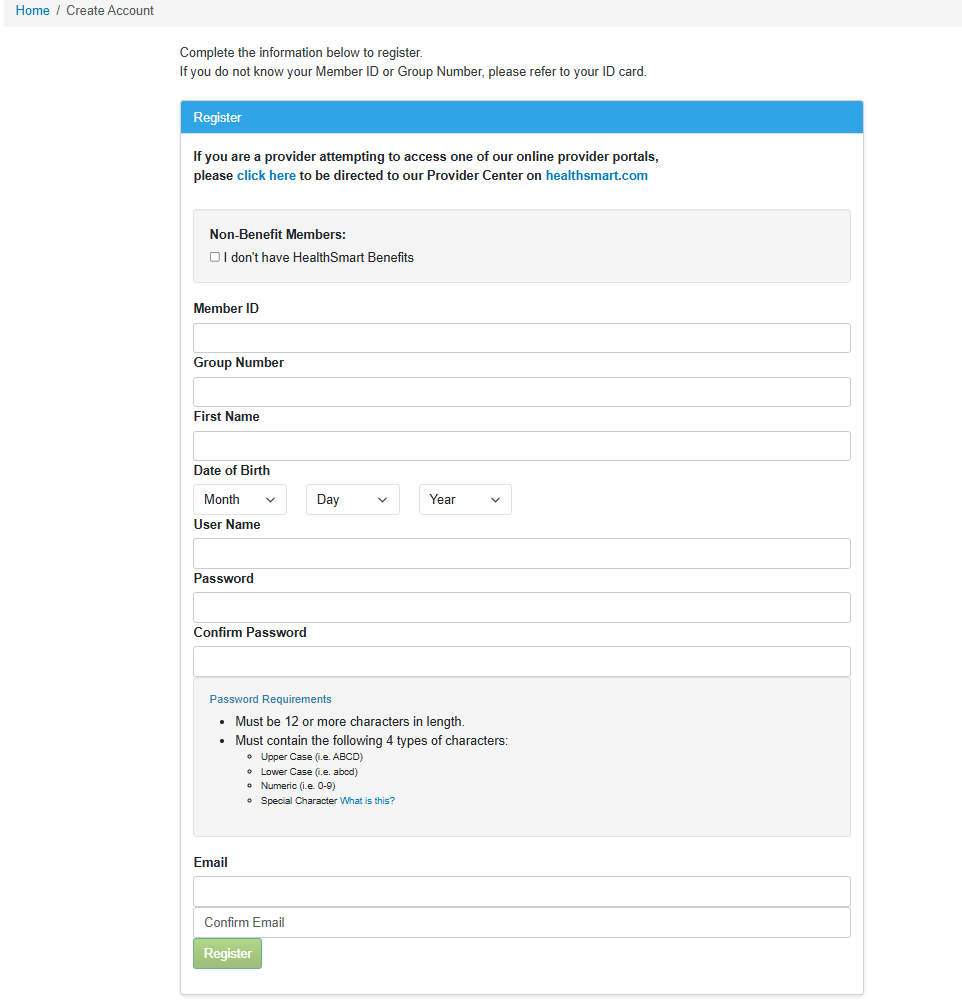Open the Month dropdown
Viewport: 962px width, 1000px height.
click(x=240, y=500)
